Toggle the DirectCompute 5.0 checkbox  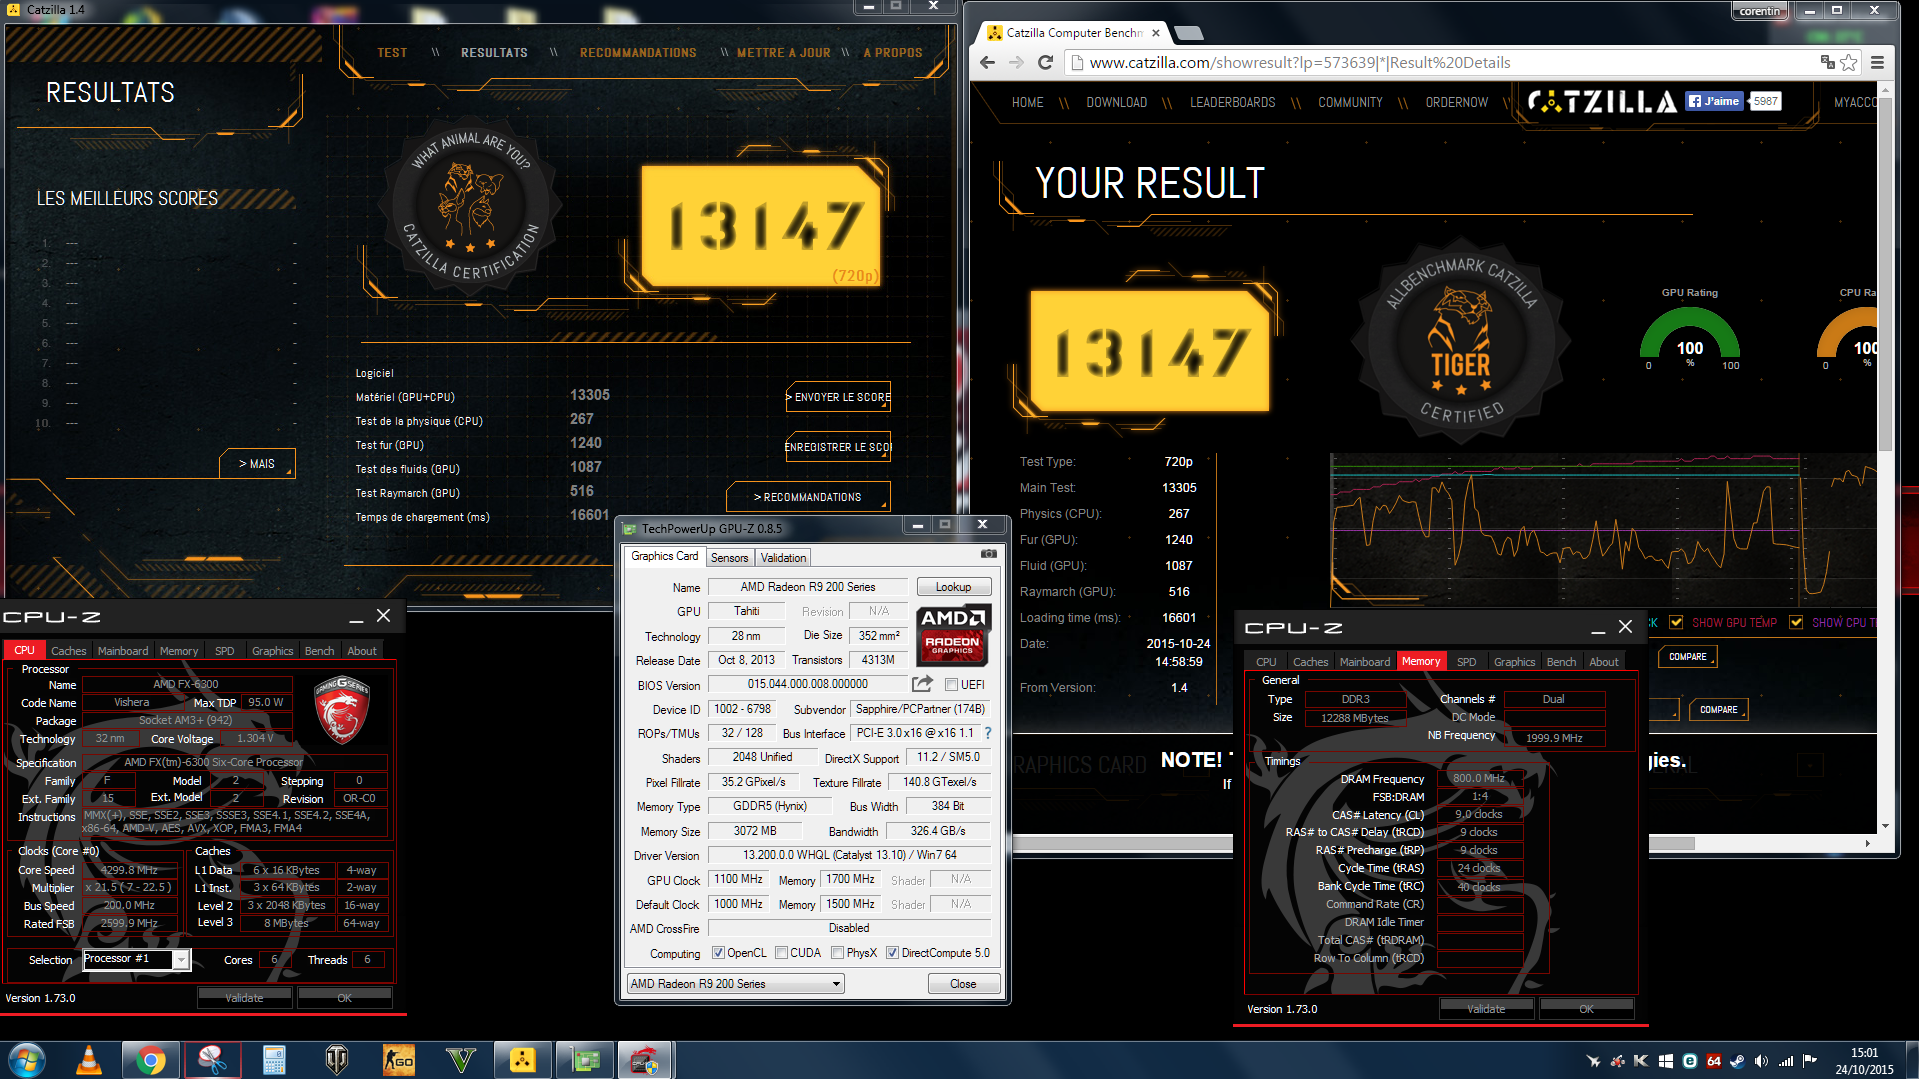click(892, 953)
